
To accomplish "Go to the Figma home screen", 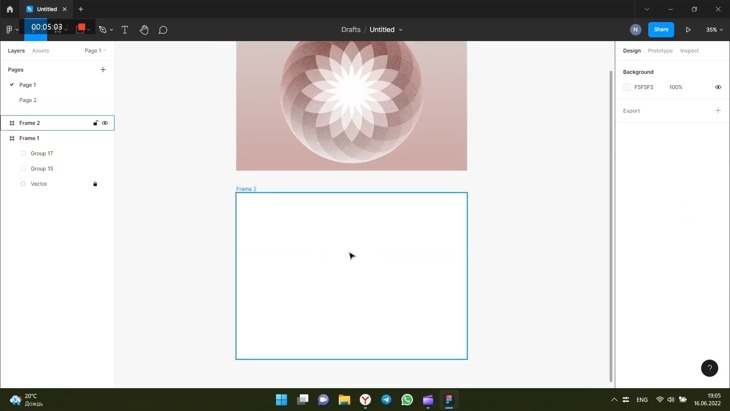I will [x=10, y=9].
